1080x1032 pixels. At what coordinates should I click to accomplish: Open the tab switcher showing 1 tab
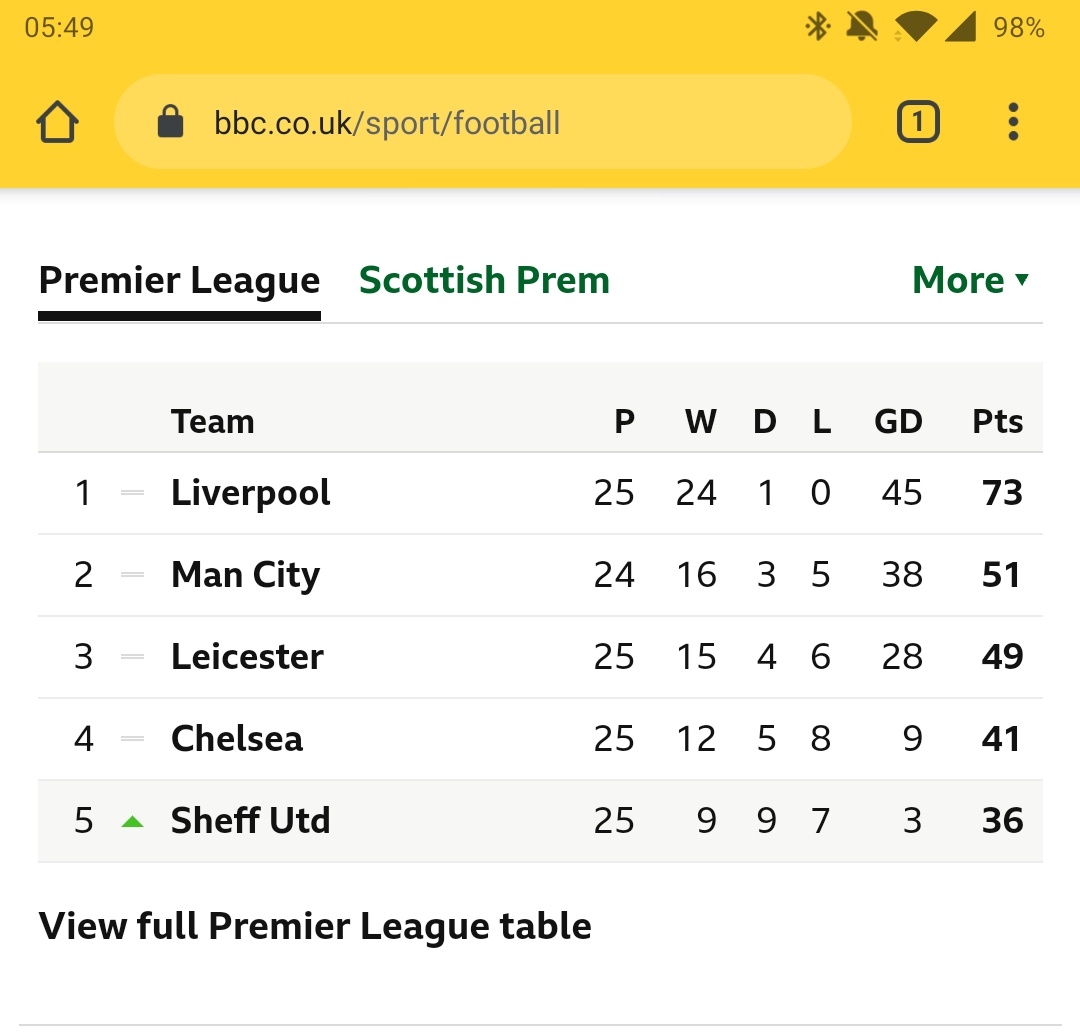point(917,123)
